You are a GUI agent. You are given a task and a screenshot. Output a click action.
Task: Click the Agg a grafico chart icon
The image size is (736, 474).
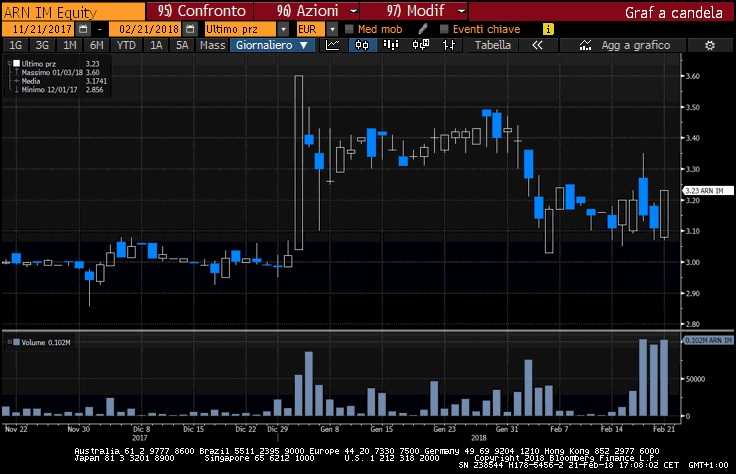(x=585, y=45)
